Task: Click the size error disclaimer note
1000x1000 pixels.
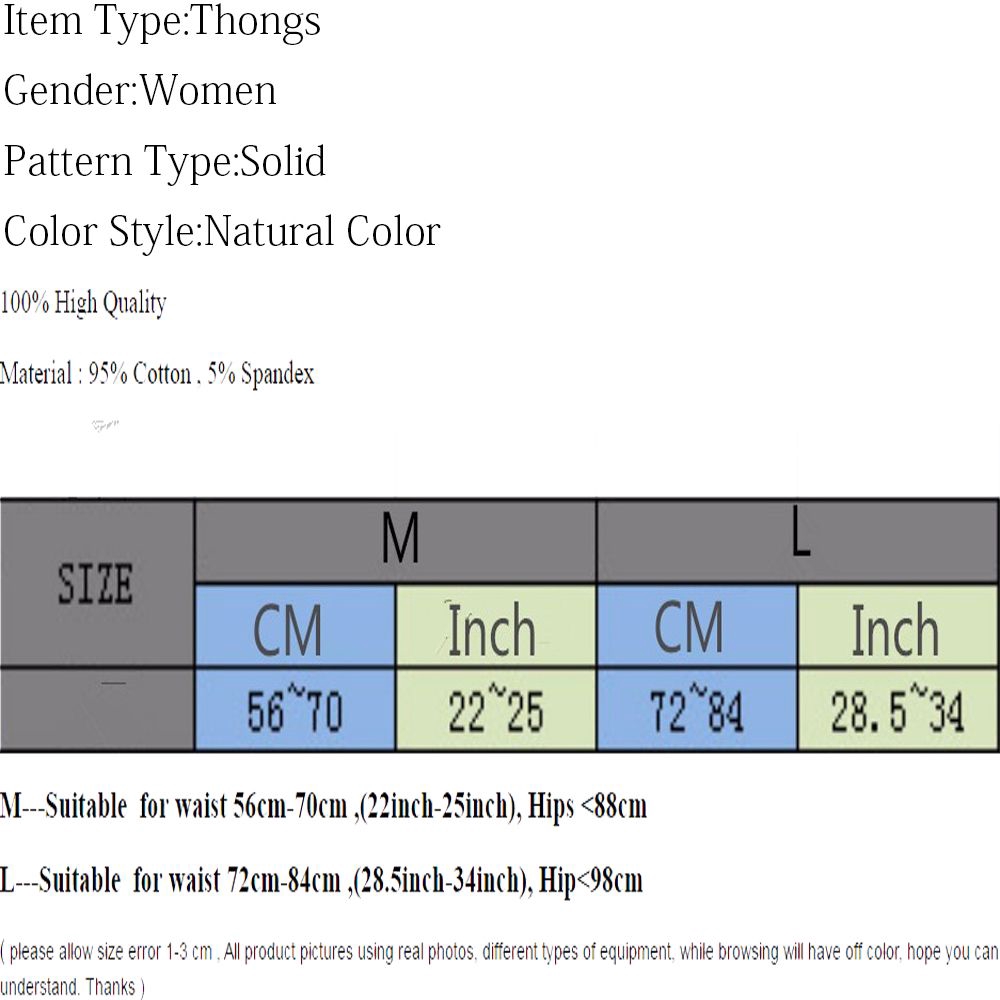Action: (x=499, y=969)
